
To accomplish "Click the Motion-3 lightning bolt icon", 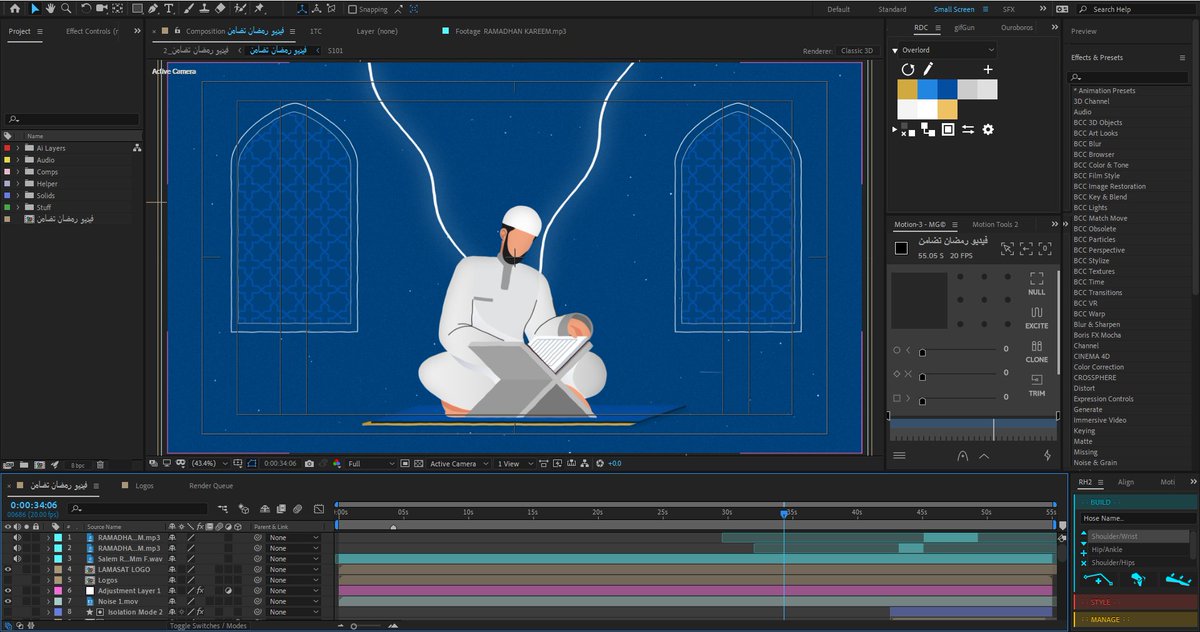I will click(1047, 456).
